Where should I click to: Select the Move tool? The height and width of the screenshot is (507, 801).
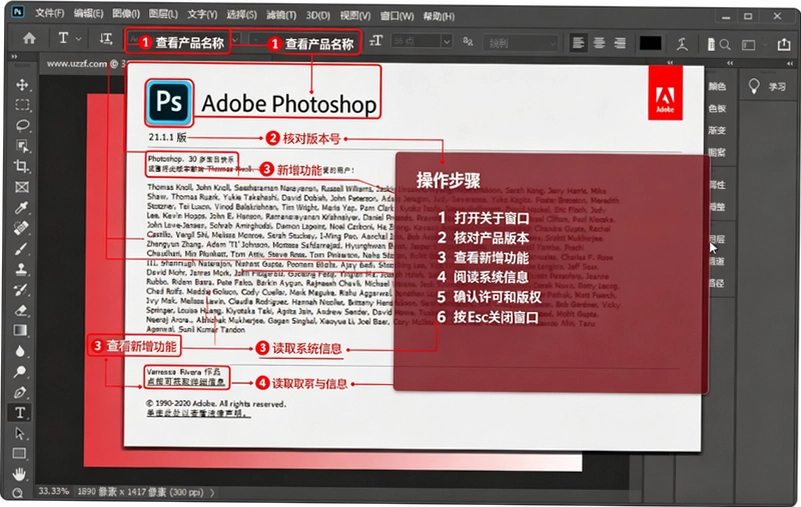click(x=21, y=84)
